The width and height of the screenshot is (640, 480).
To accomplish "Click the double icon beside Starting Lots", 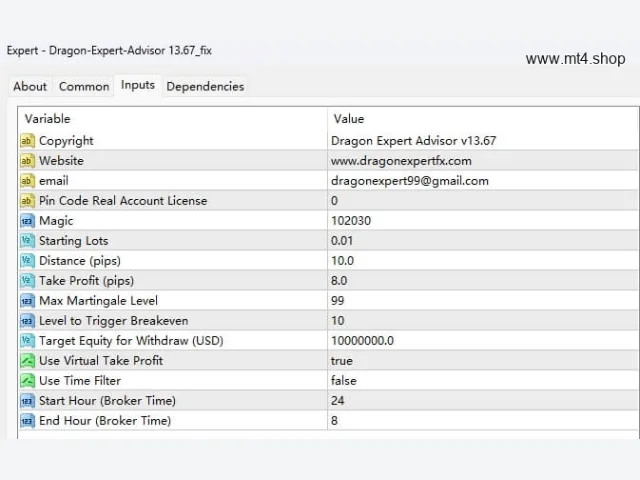I will [27, 241].
